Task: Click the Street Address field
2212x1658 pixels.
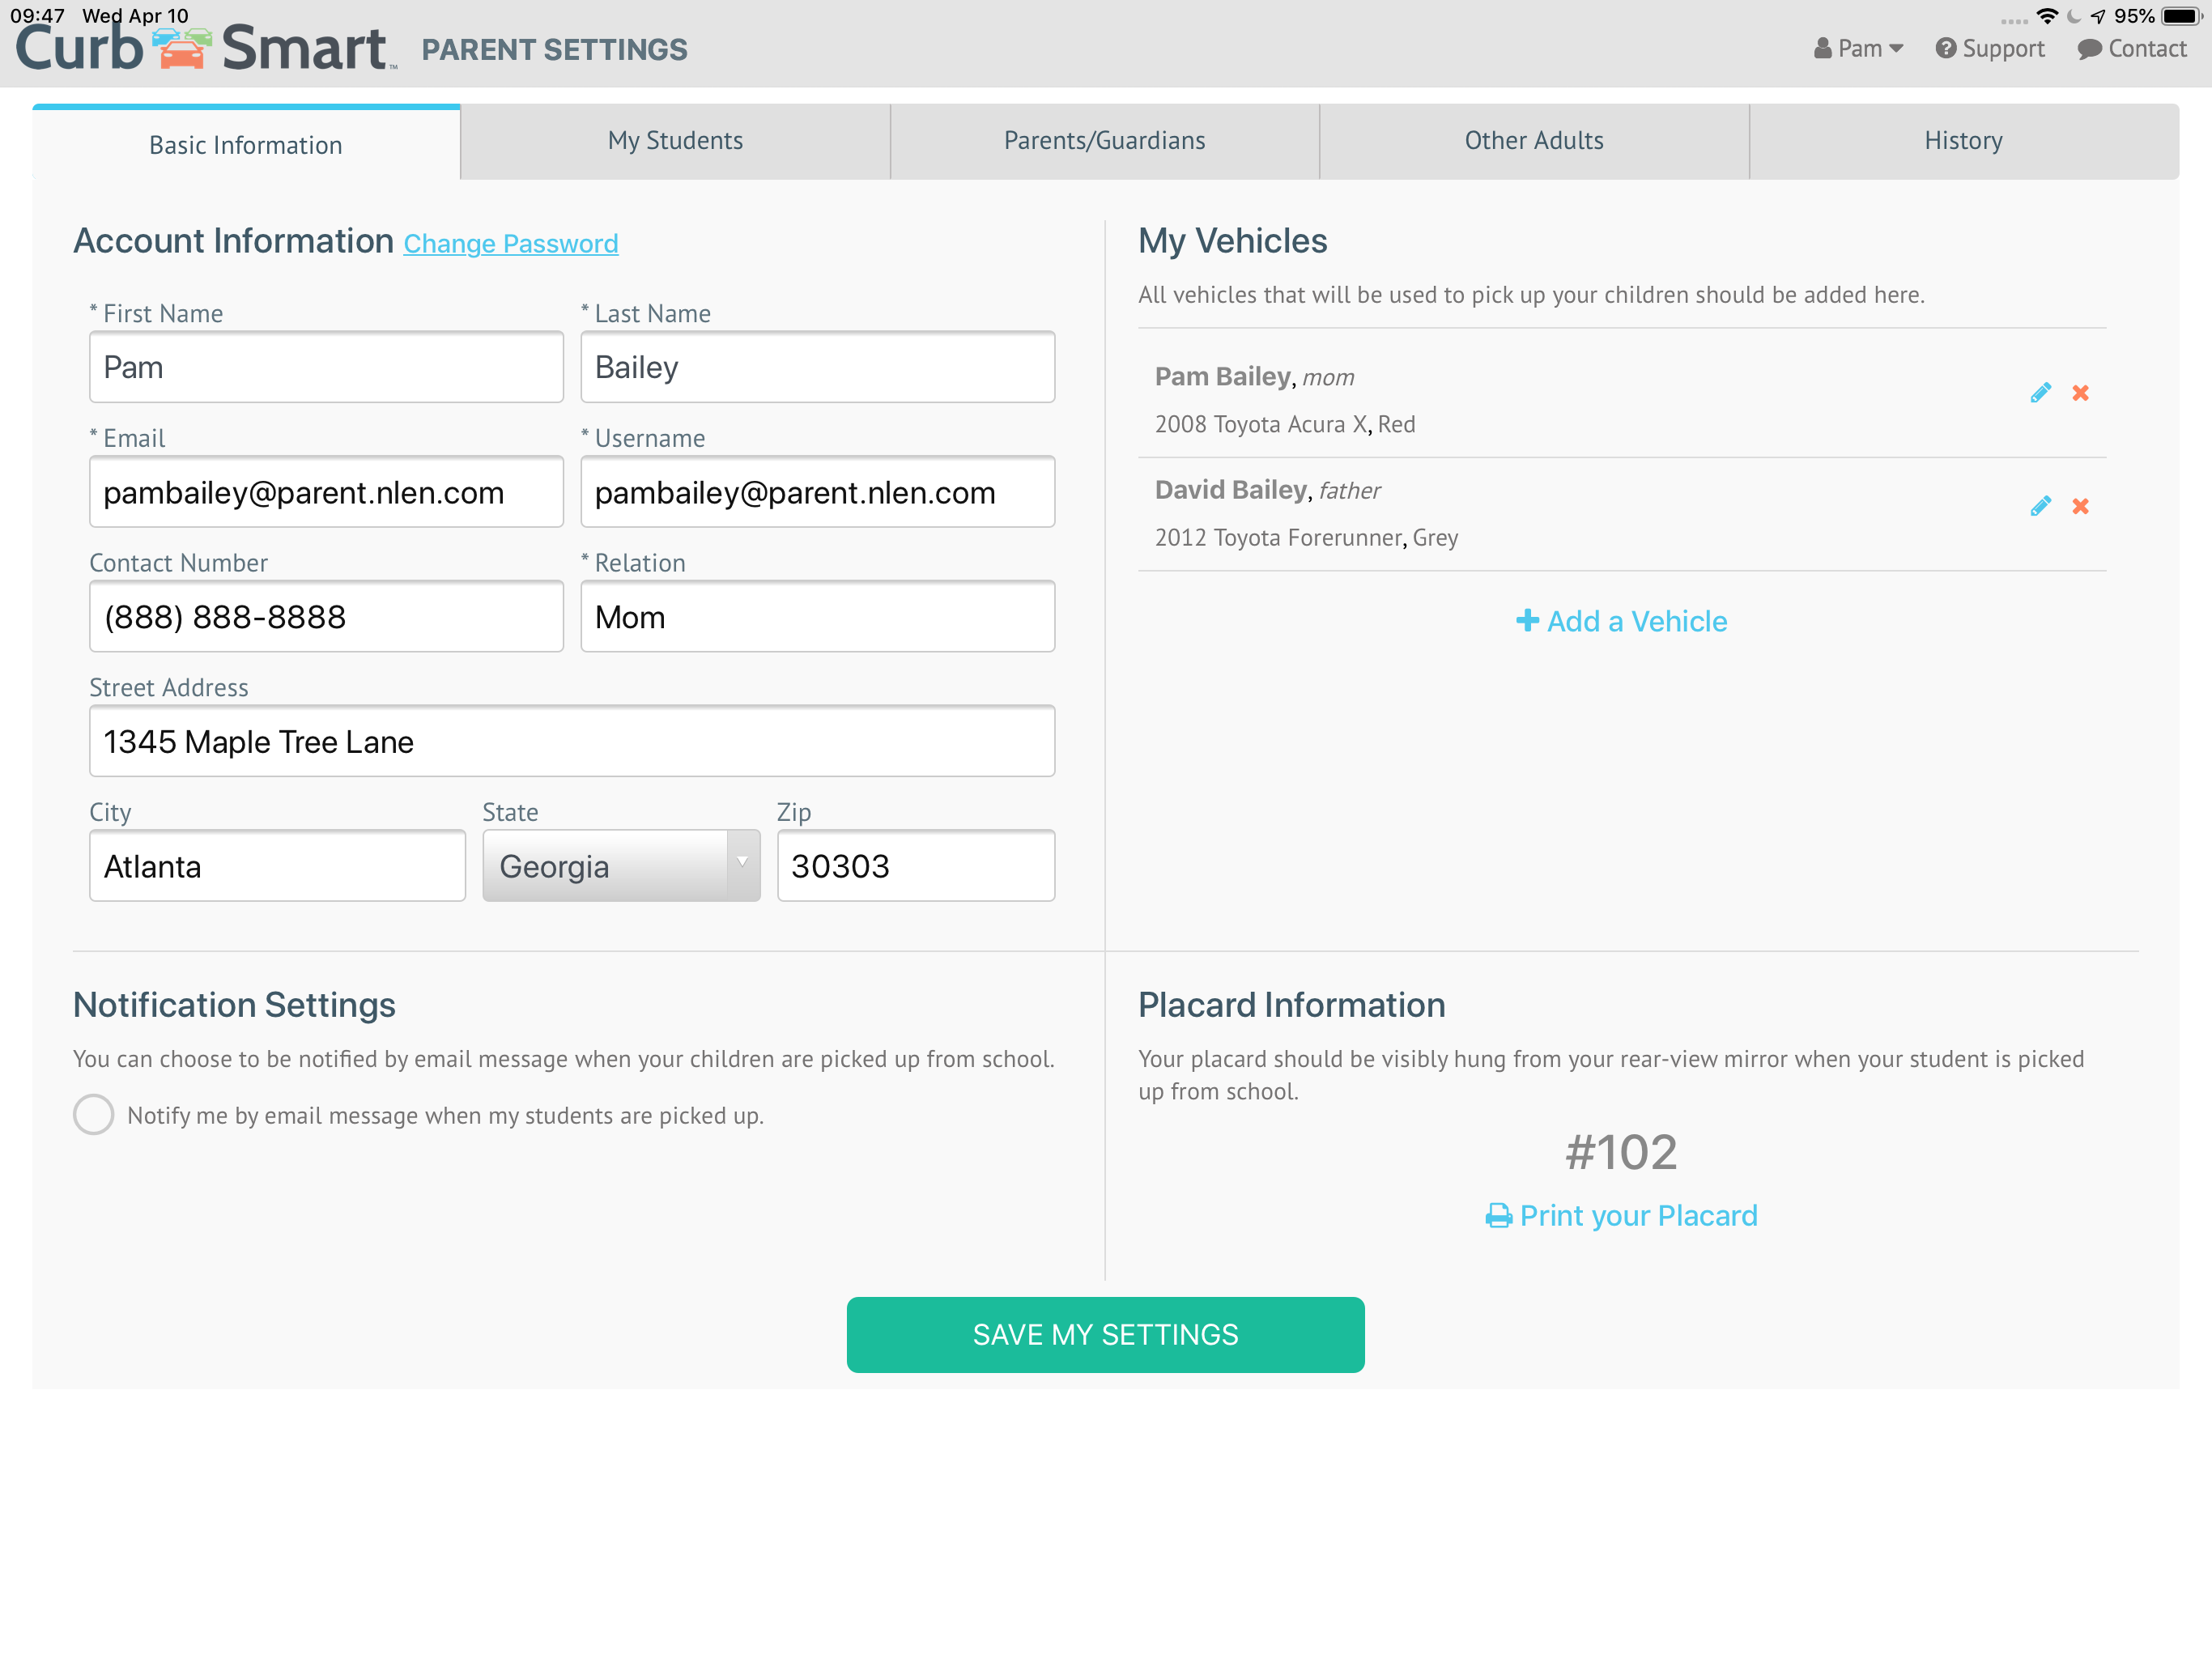Action: coord(572,741)
